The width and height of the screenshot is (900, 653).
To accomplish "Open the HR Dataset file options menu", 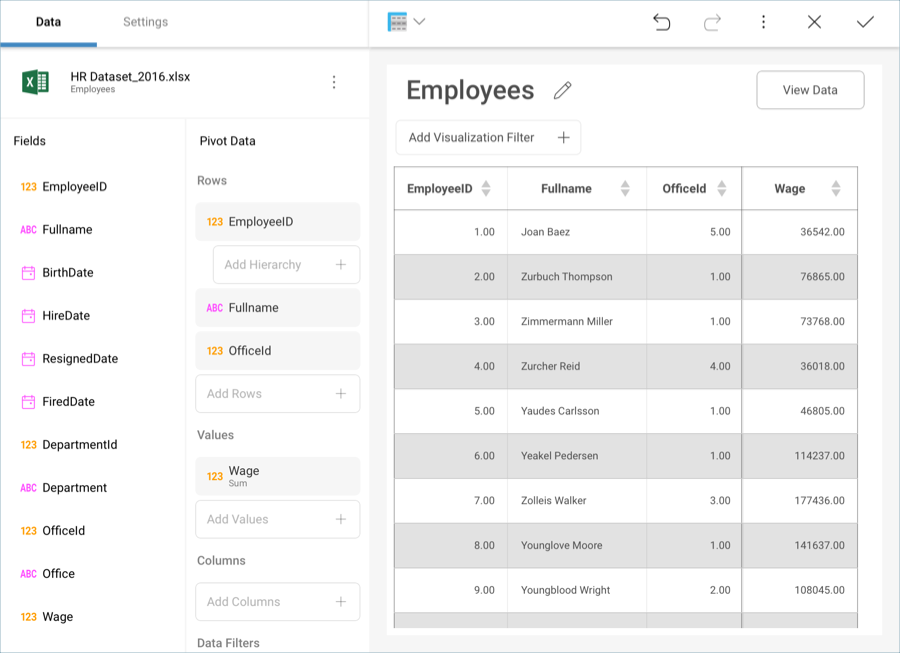I will point(334,82).
